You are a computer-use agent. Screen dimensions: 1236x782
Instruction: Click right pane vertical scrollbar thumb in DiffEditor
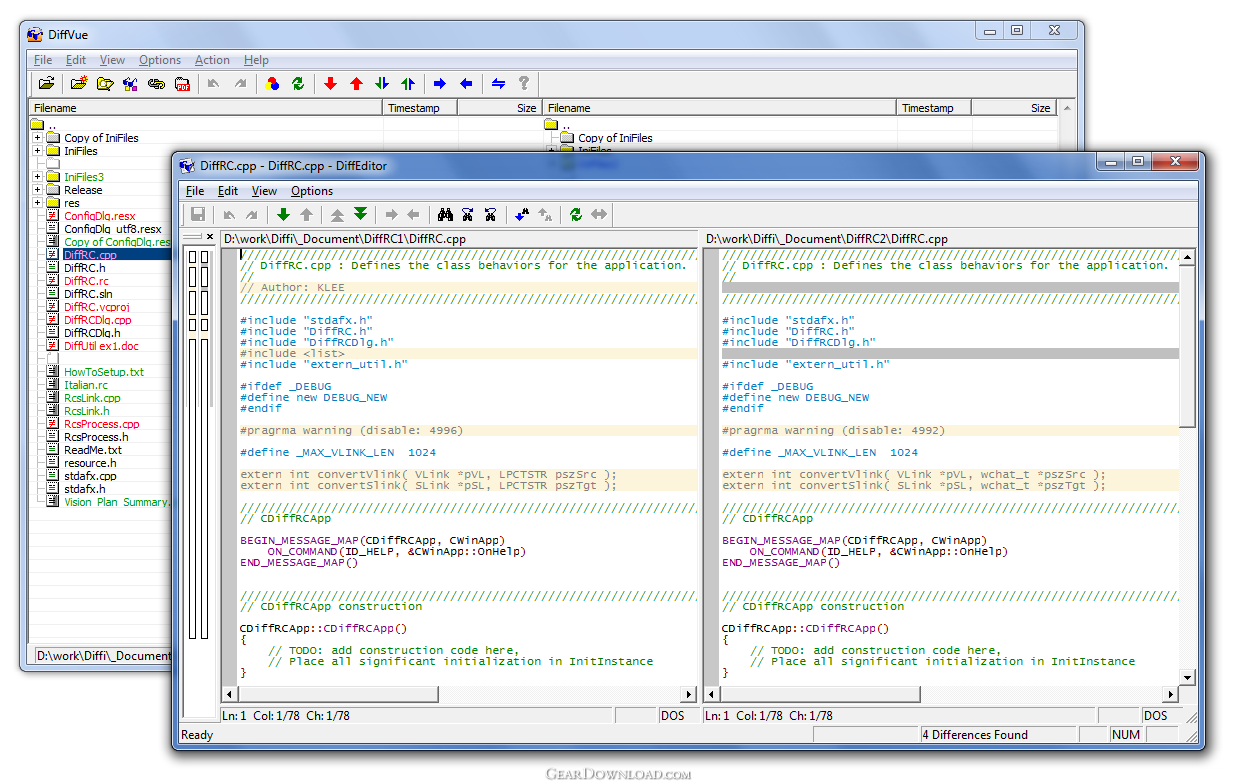[x=1187, y=346]
